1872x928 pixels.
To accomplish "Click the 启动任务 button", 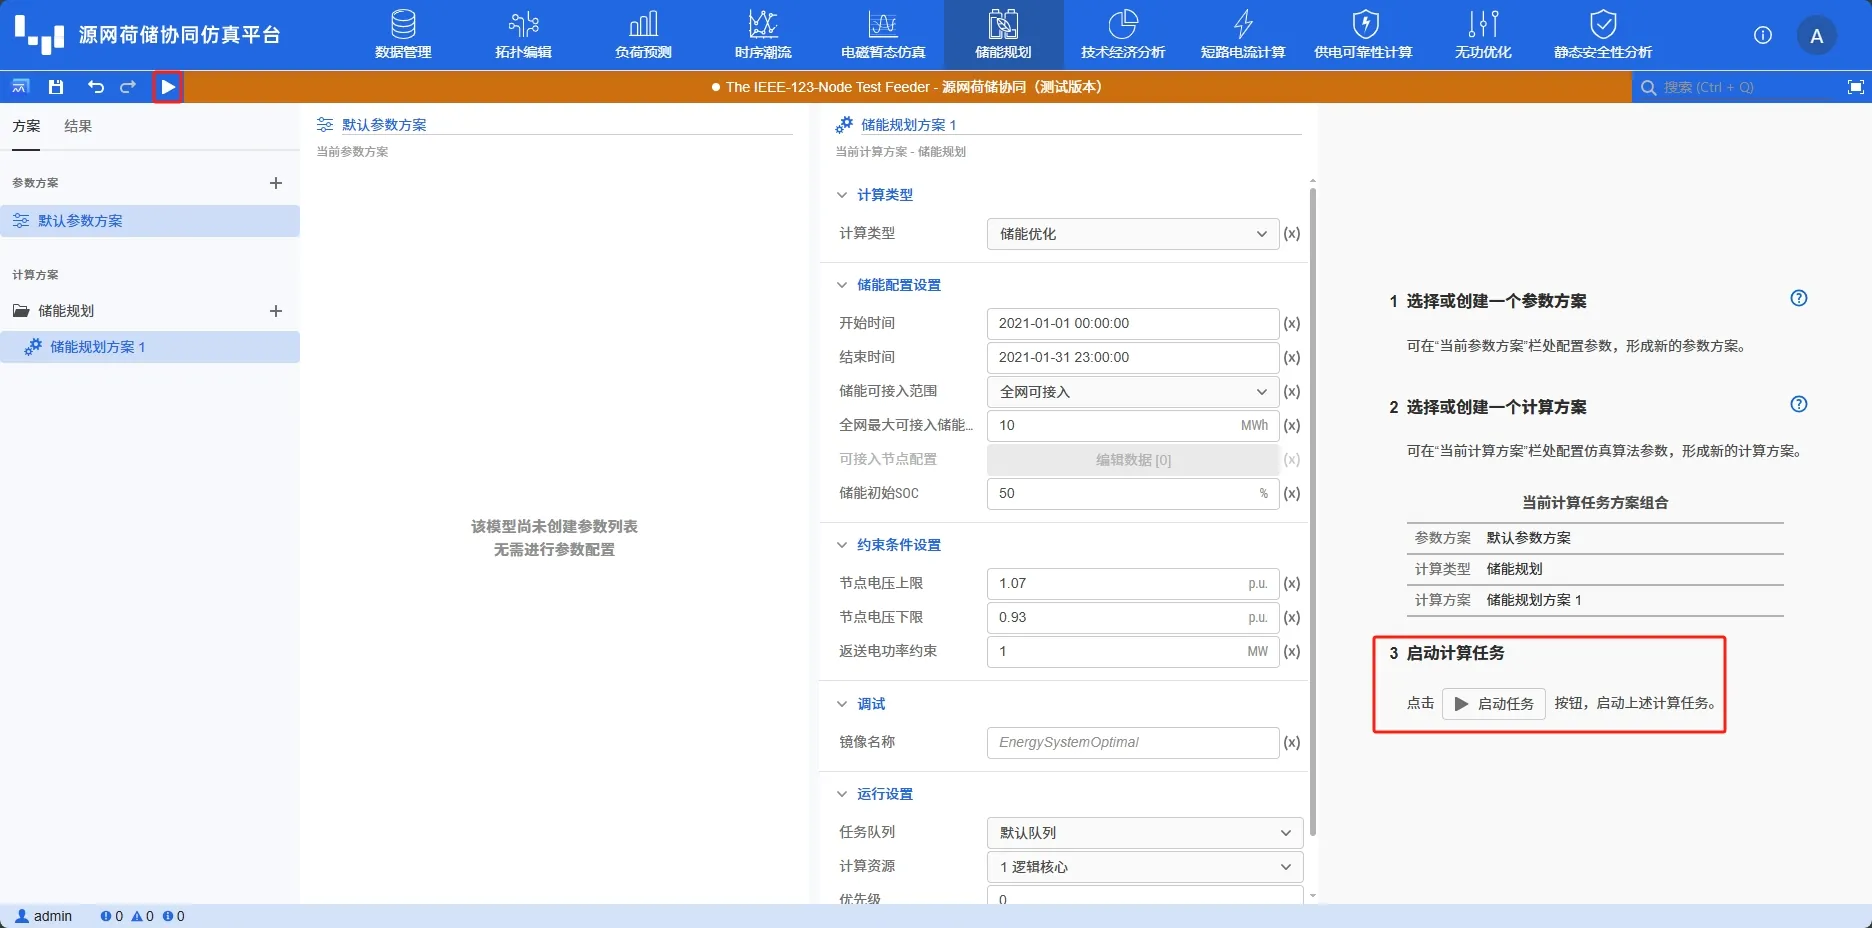I will (1494, 704).
